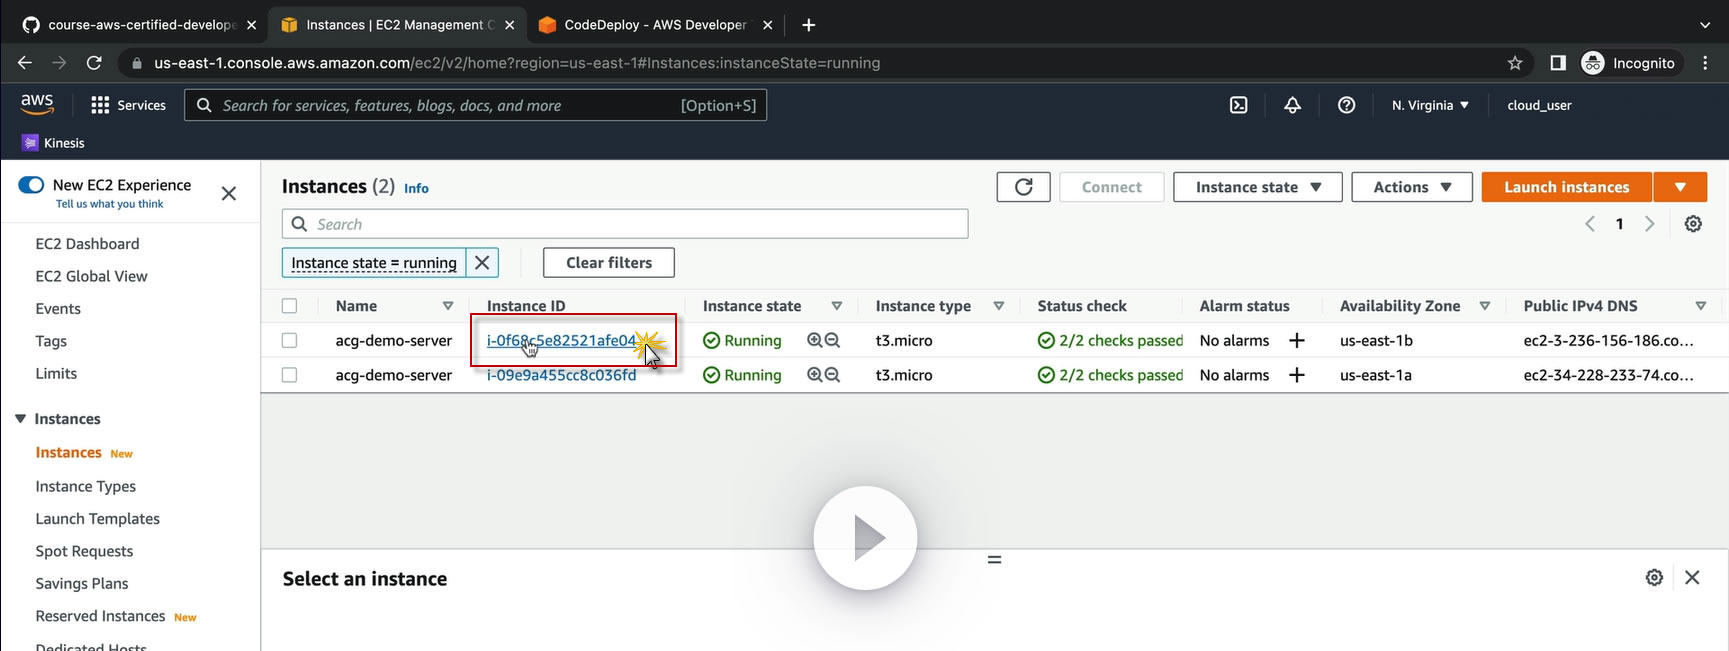Refresh the instances list
Screen dimensions: 1729x651
pyautogui.click(x=1023, y=187)
